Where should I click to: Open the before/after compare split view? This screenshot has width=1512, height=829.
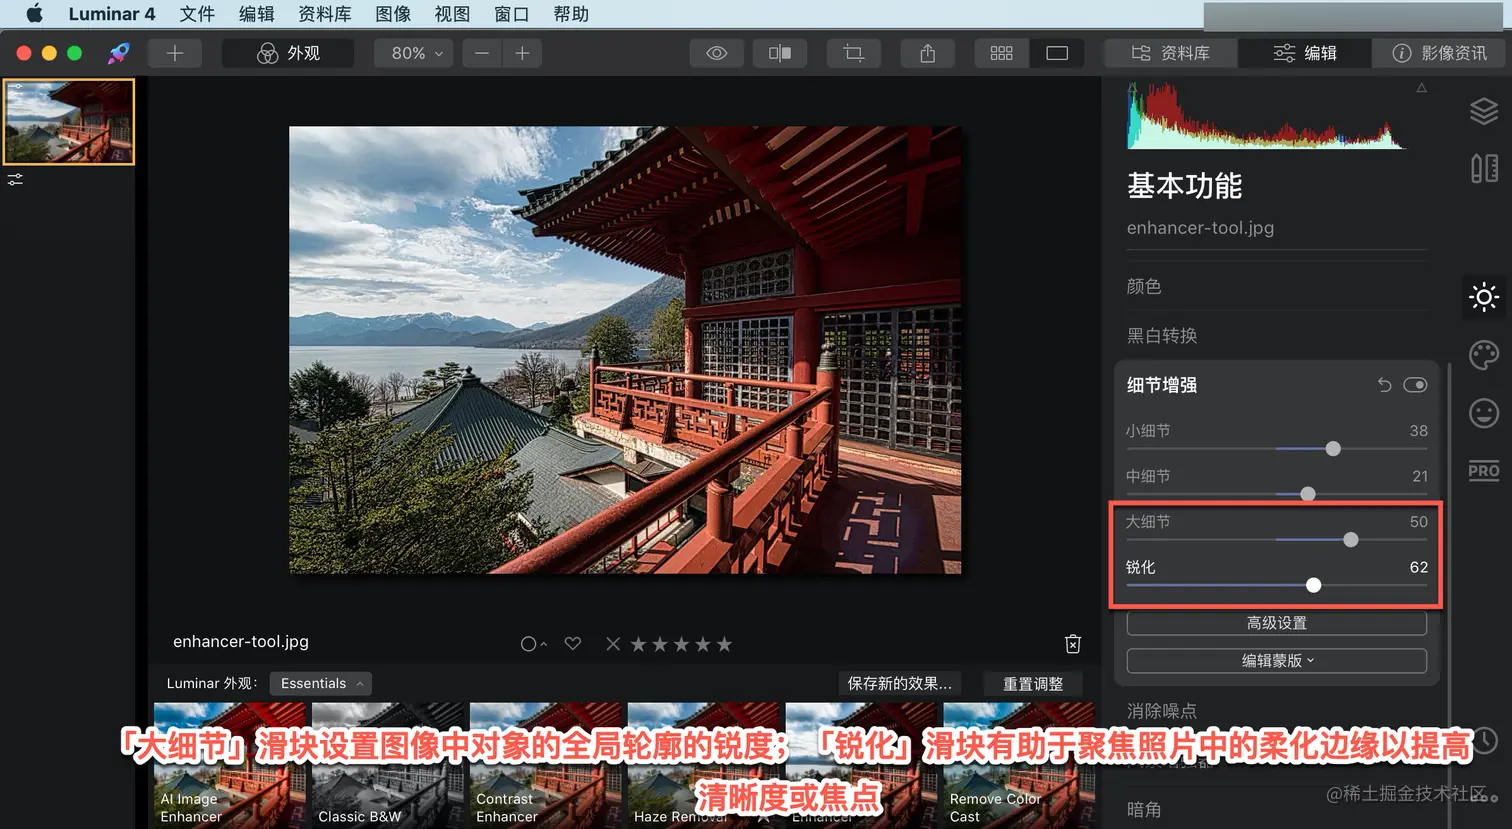pyautogui.click(x=780, y=53)
